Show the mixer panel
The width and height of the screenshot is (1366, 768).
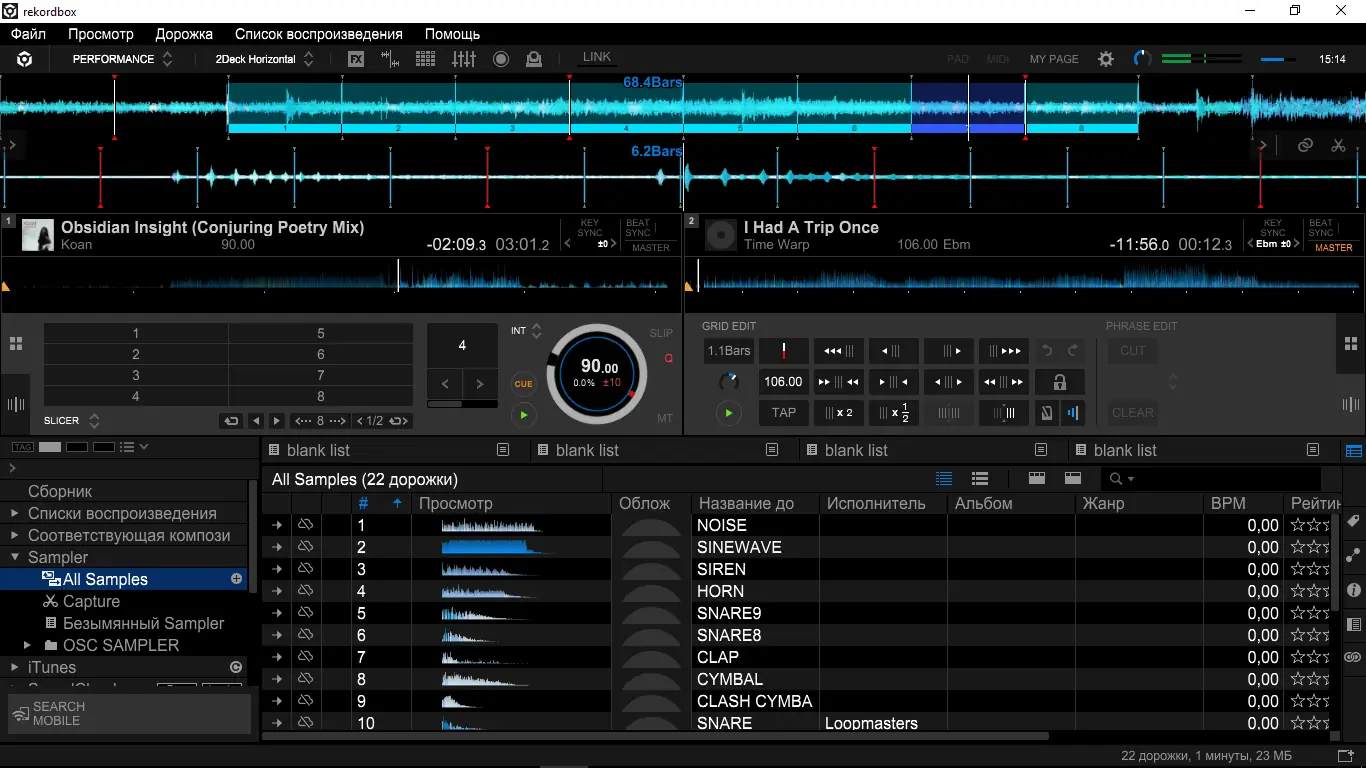(x=463, y=59)
